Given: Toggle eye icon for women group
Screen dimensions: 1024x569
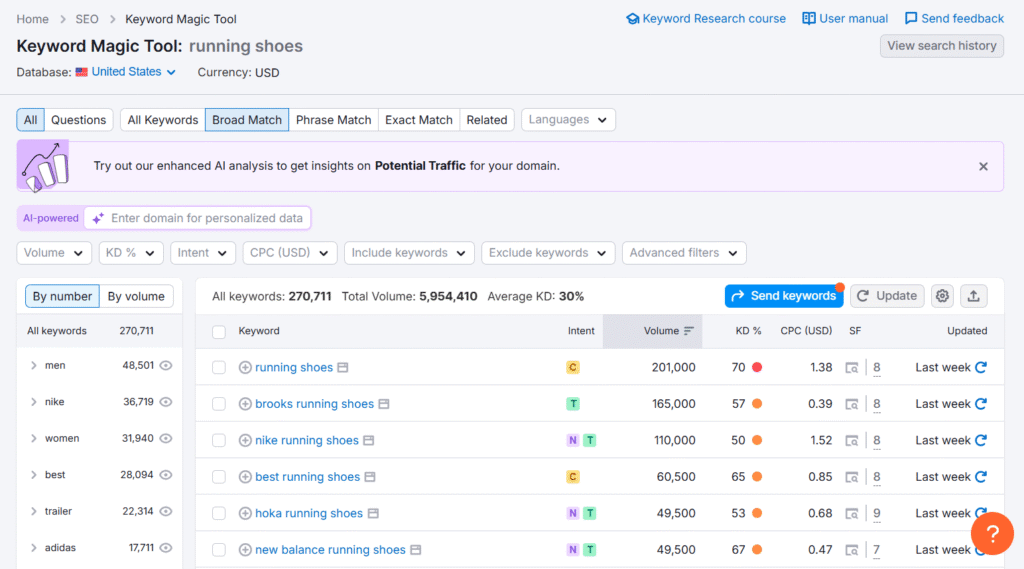Looking at the screenshot, I should [166, 438].
